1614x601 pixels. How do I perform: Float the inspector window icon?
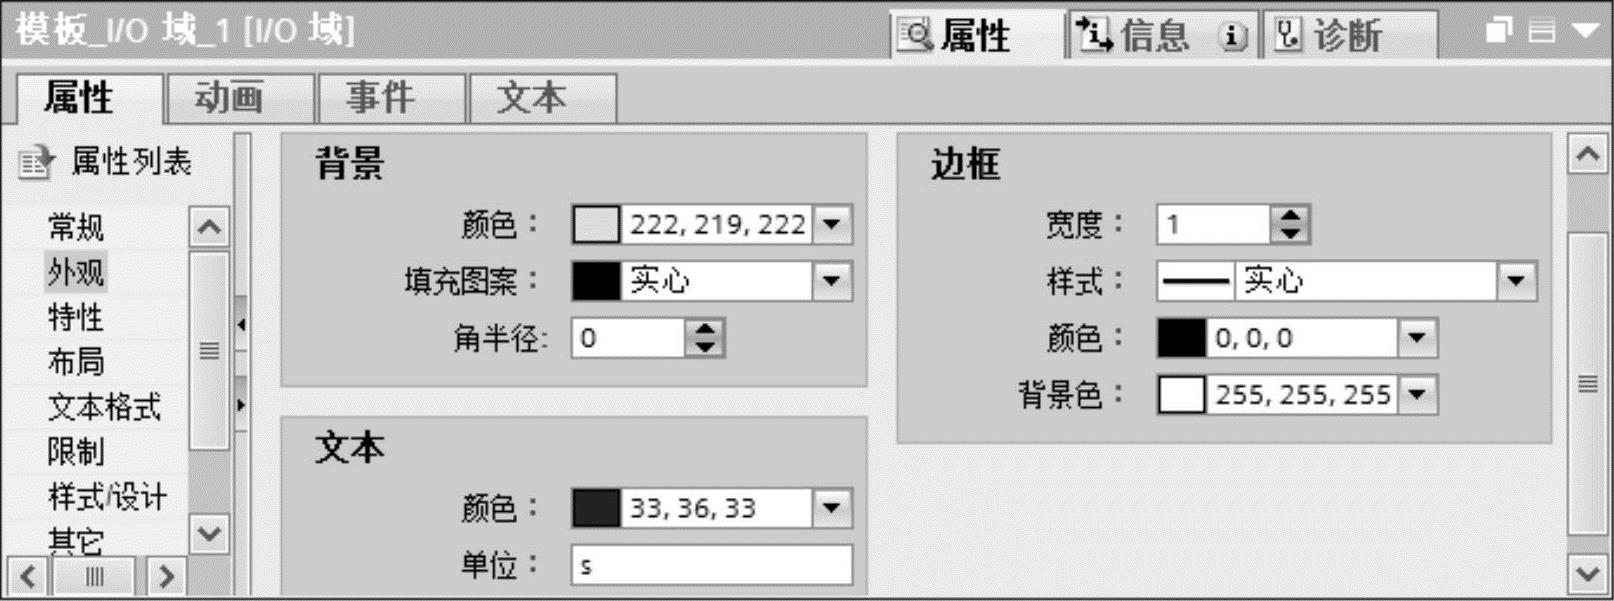coord(1498,31)
